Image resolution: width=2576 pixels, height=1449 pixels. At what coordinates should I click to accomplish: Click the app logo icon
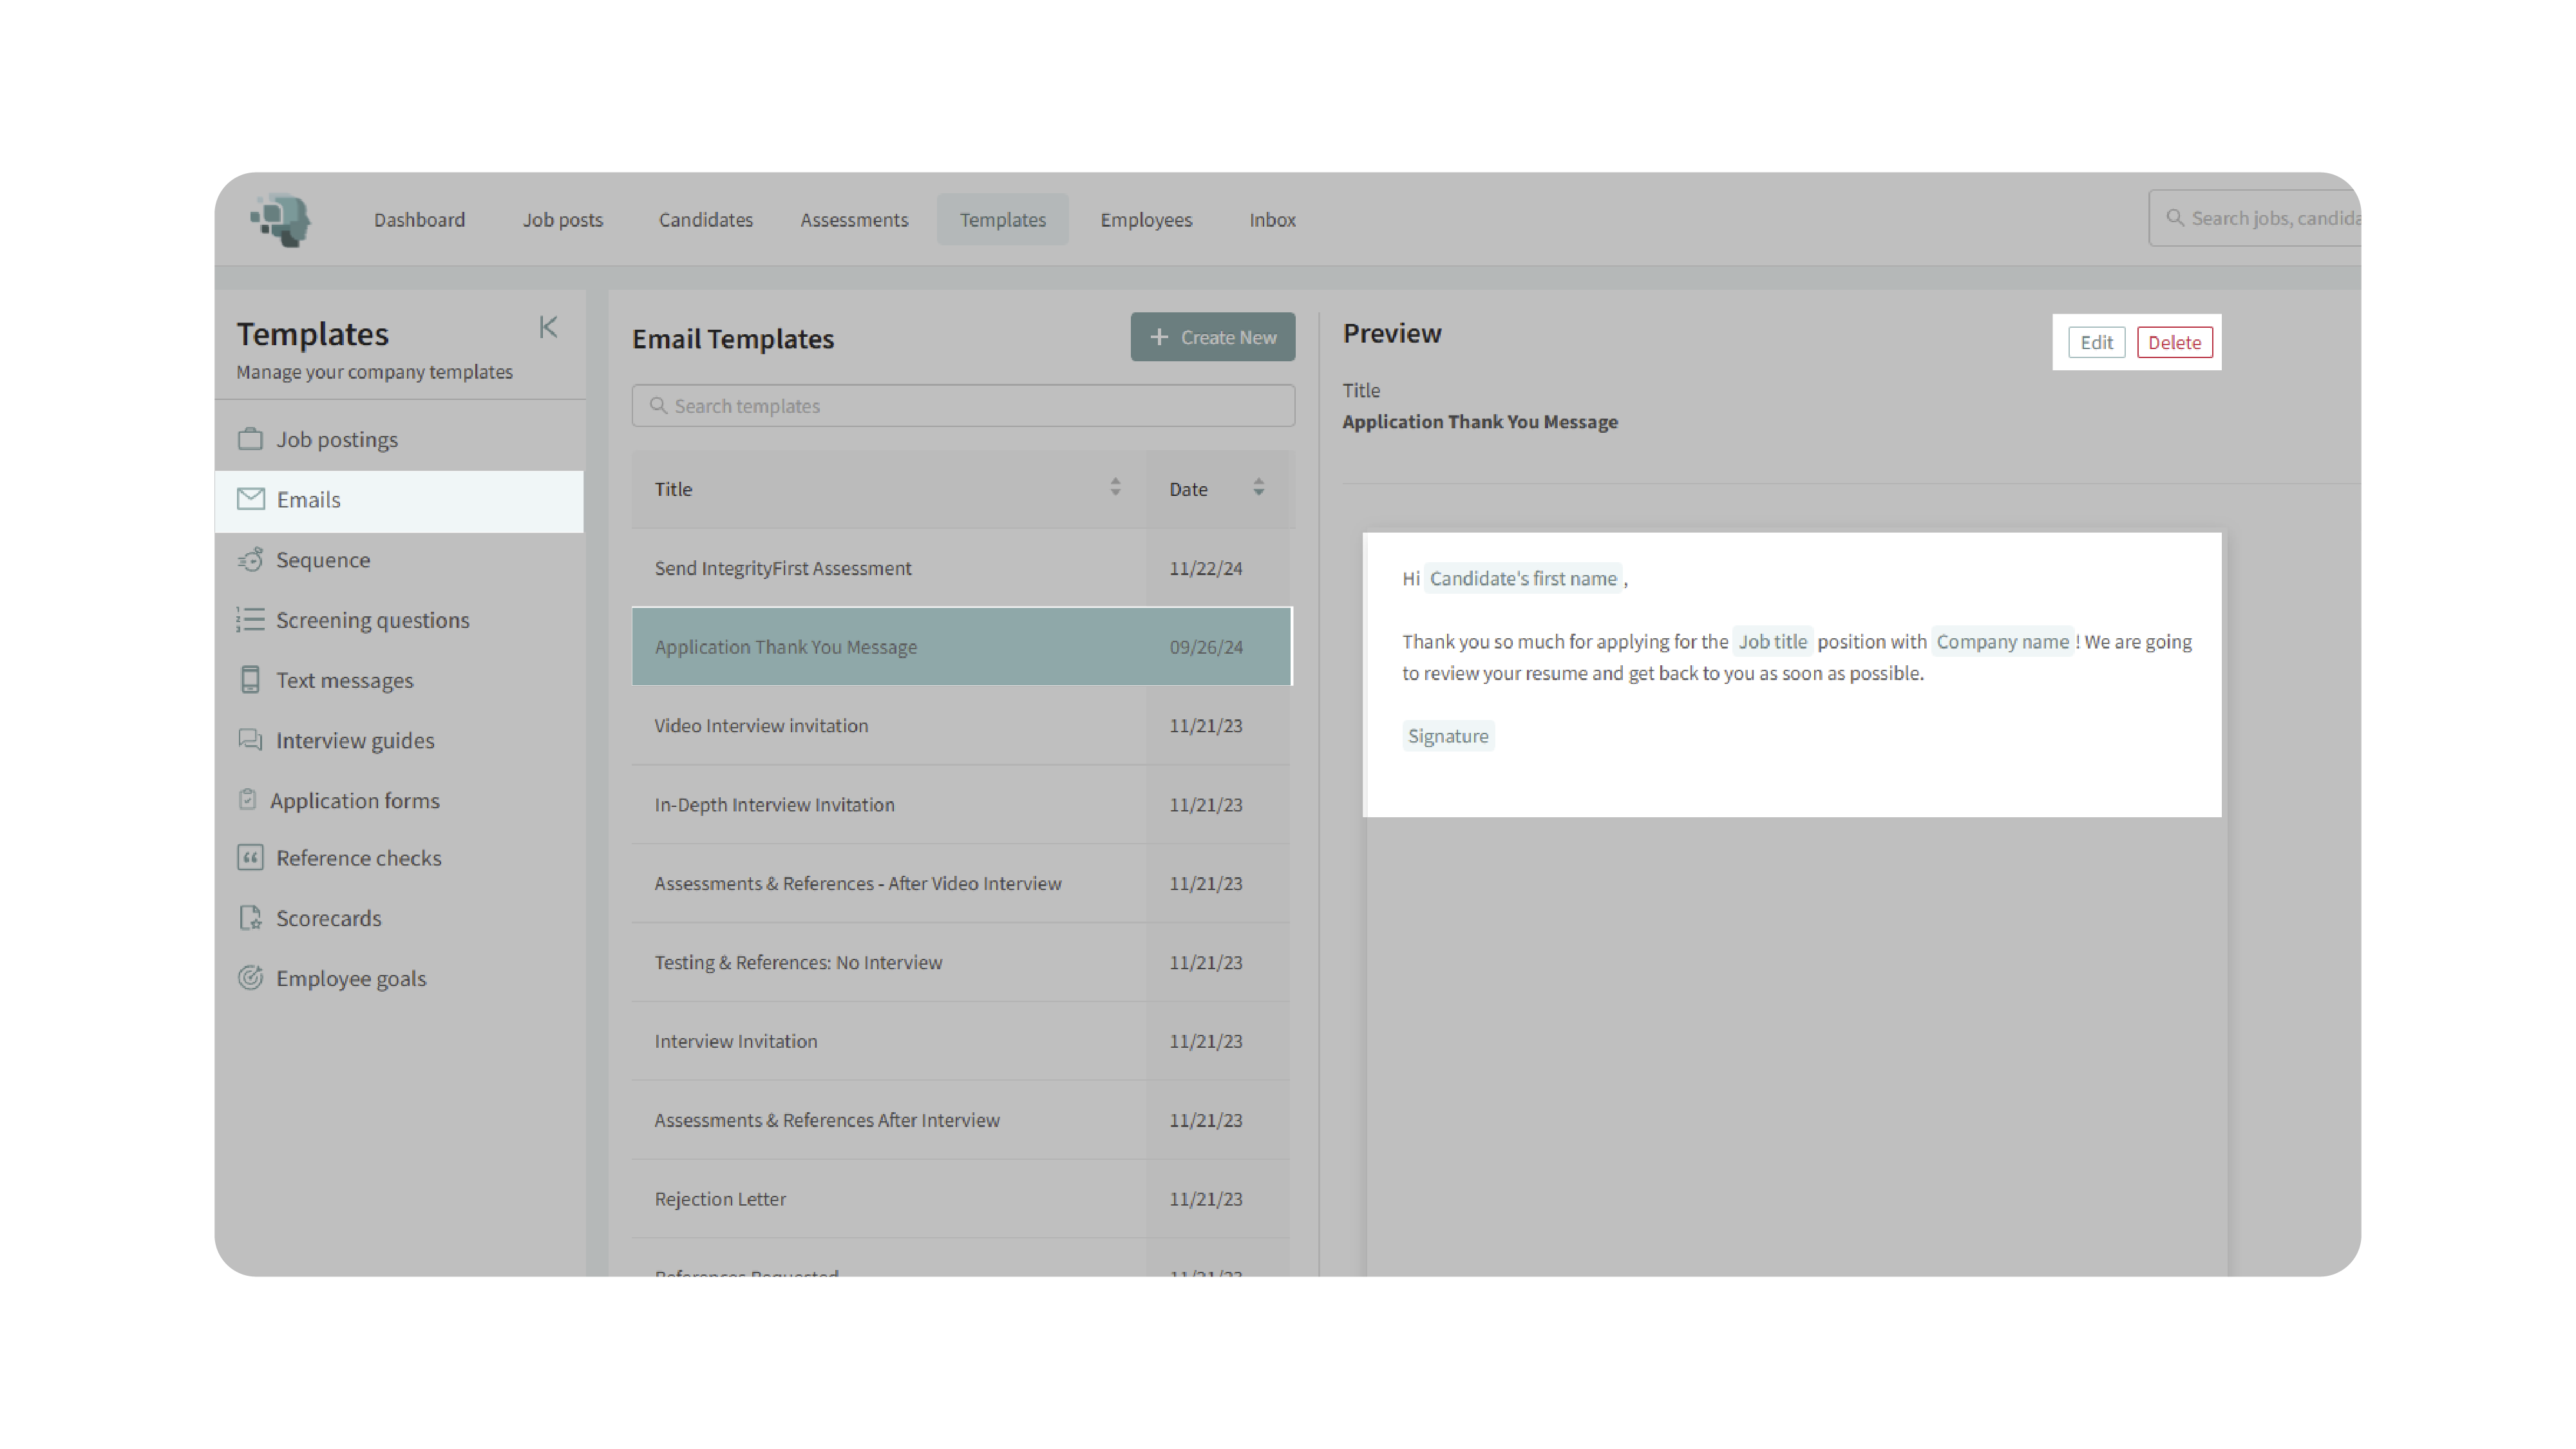281,219
